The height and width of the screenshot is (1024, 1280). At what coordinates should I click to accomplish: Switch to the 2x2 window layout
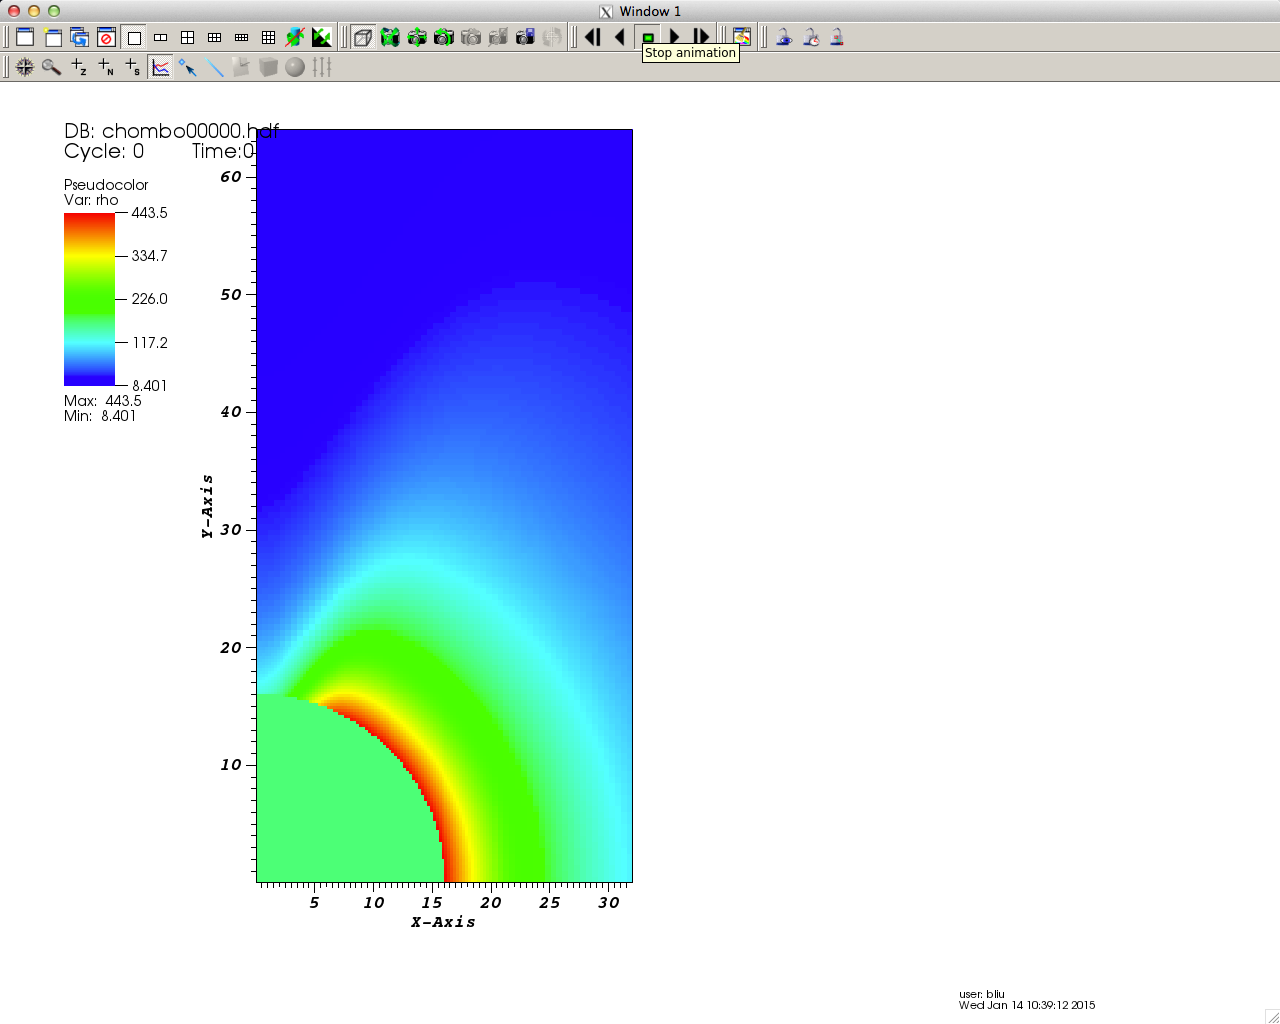click(188, 37)
